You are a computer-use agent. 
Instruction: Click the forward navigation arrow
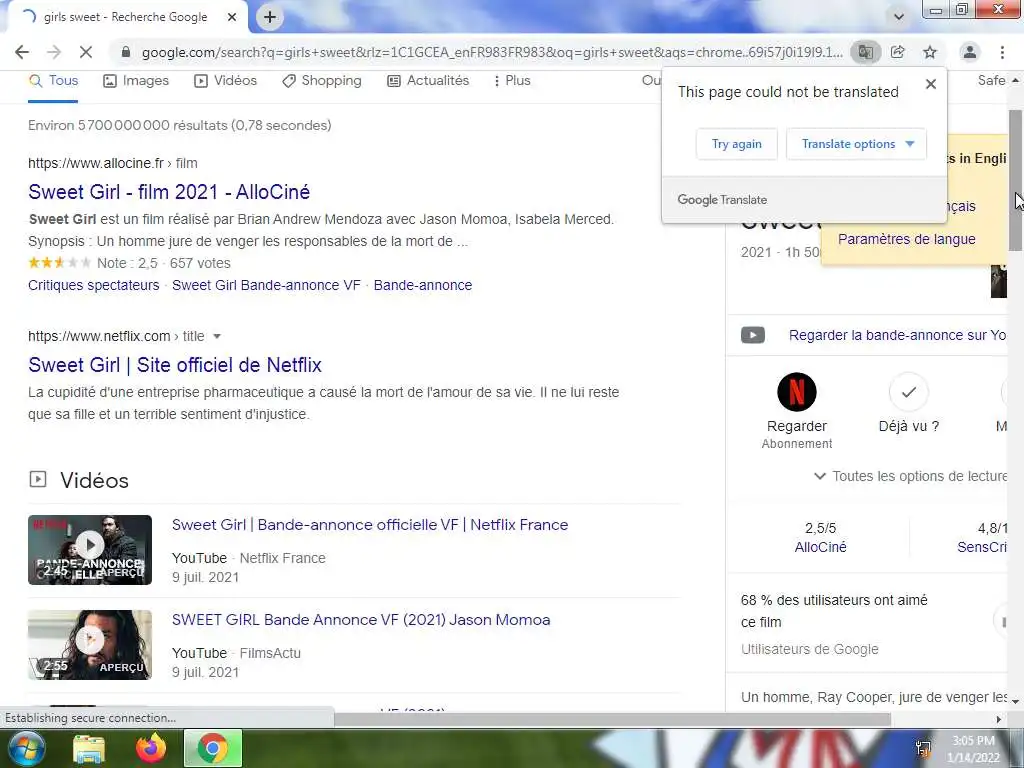tap(54, 52)
